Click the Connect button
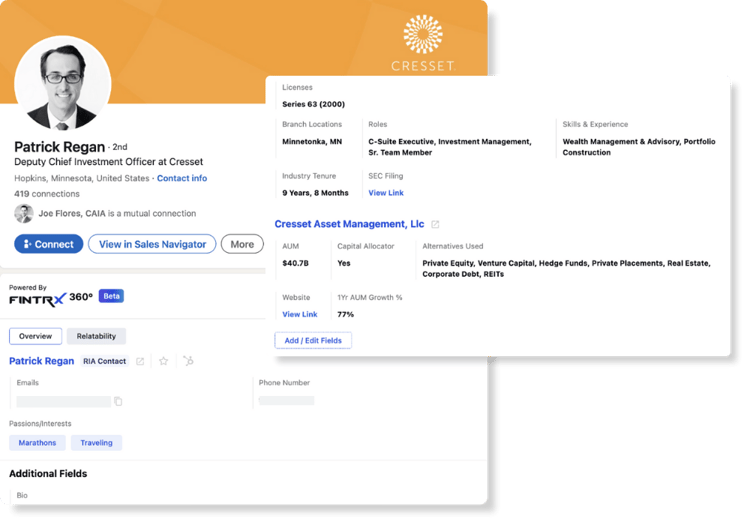Viewport: 750px width, 525px height. (48, 244)
